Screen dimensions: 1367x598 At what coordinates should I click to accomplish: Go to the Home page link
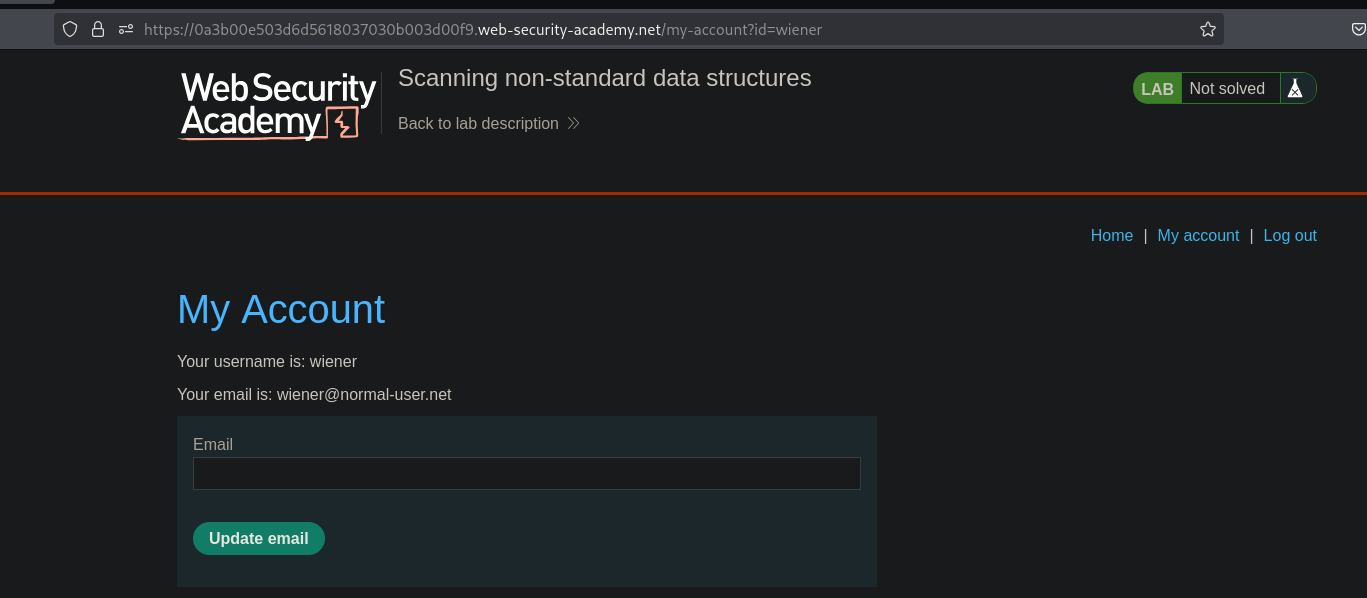1111,236
